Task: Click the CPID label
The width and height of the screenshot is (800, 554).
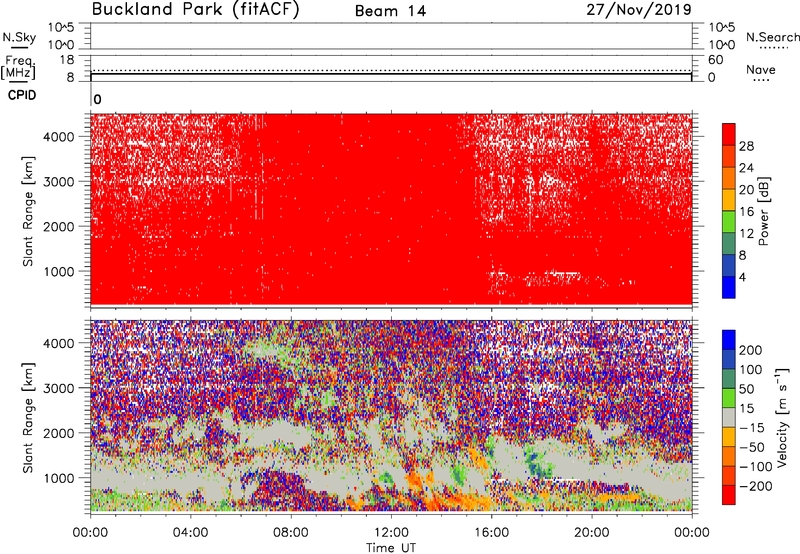Action: click(x=22, y=95)
